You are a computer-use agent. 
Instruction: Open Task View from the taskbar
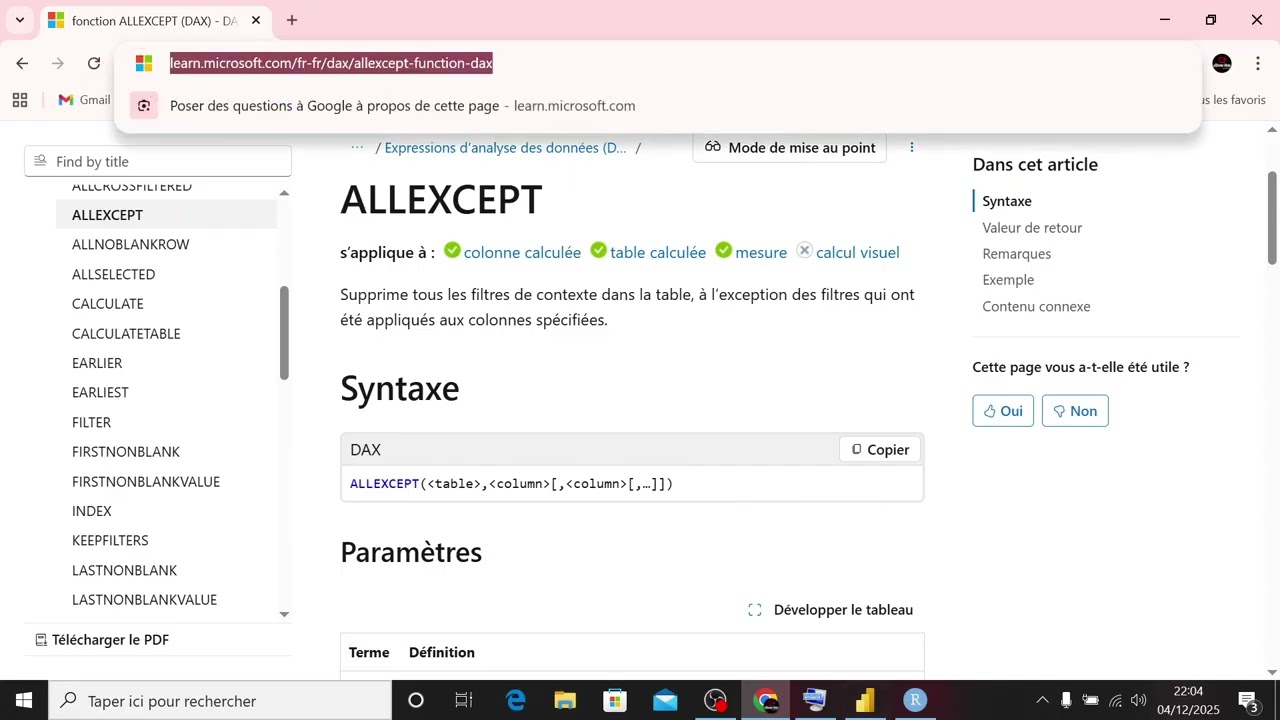(x=464, y=700)
